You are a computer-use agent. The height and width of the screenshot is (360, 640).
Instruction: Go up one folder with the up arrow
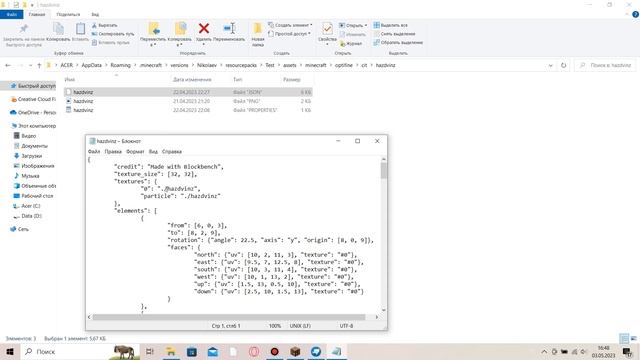[39, 65]
